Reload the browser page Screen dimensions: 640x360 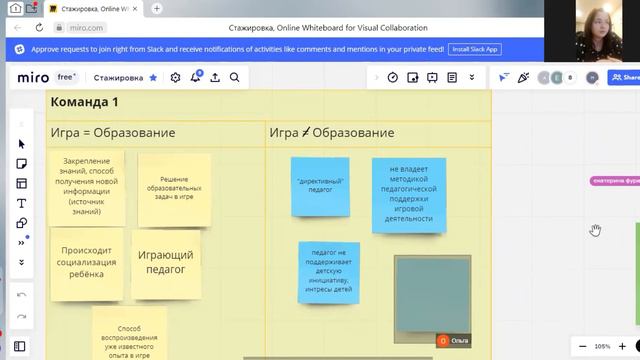pos(39,28)
